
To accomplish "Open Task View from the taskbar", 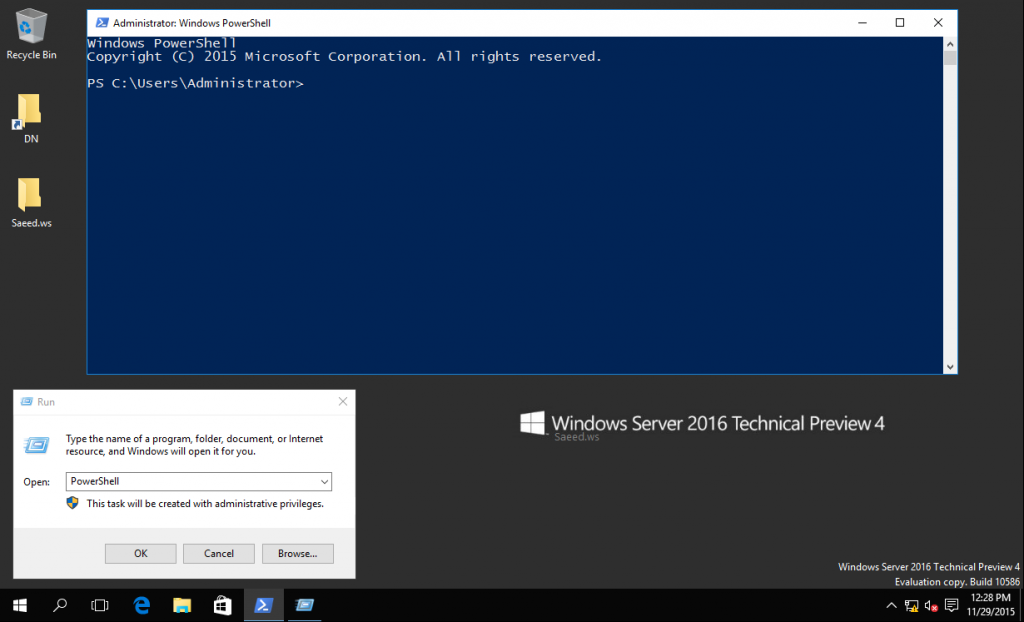I will pos(99,606).
